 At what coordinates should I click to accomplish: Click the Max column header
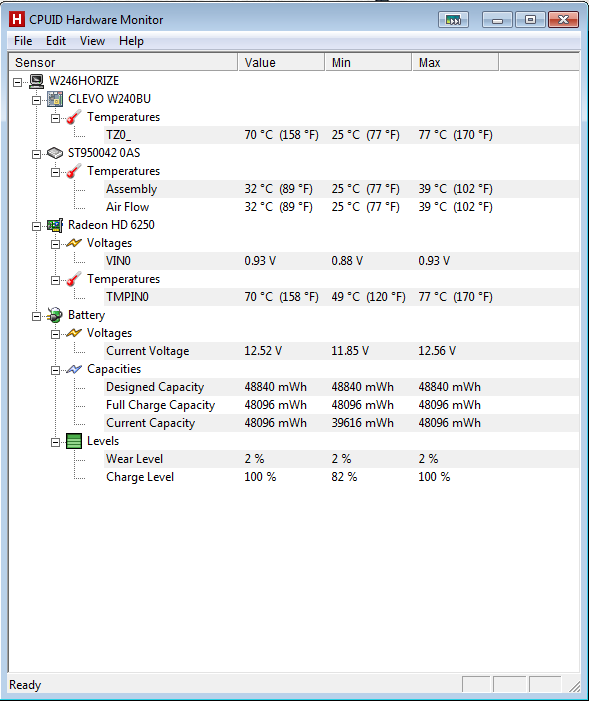coord(456,62)
